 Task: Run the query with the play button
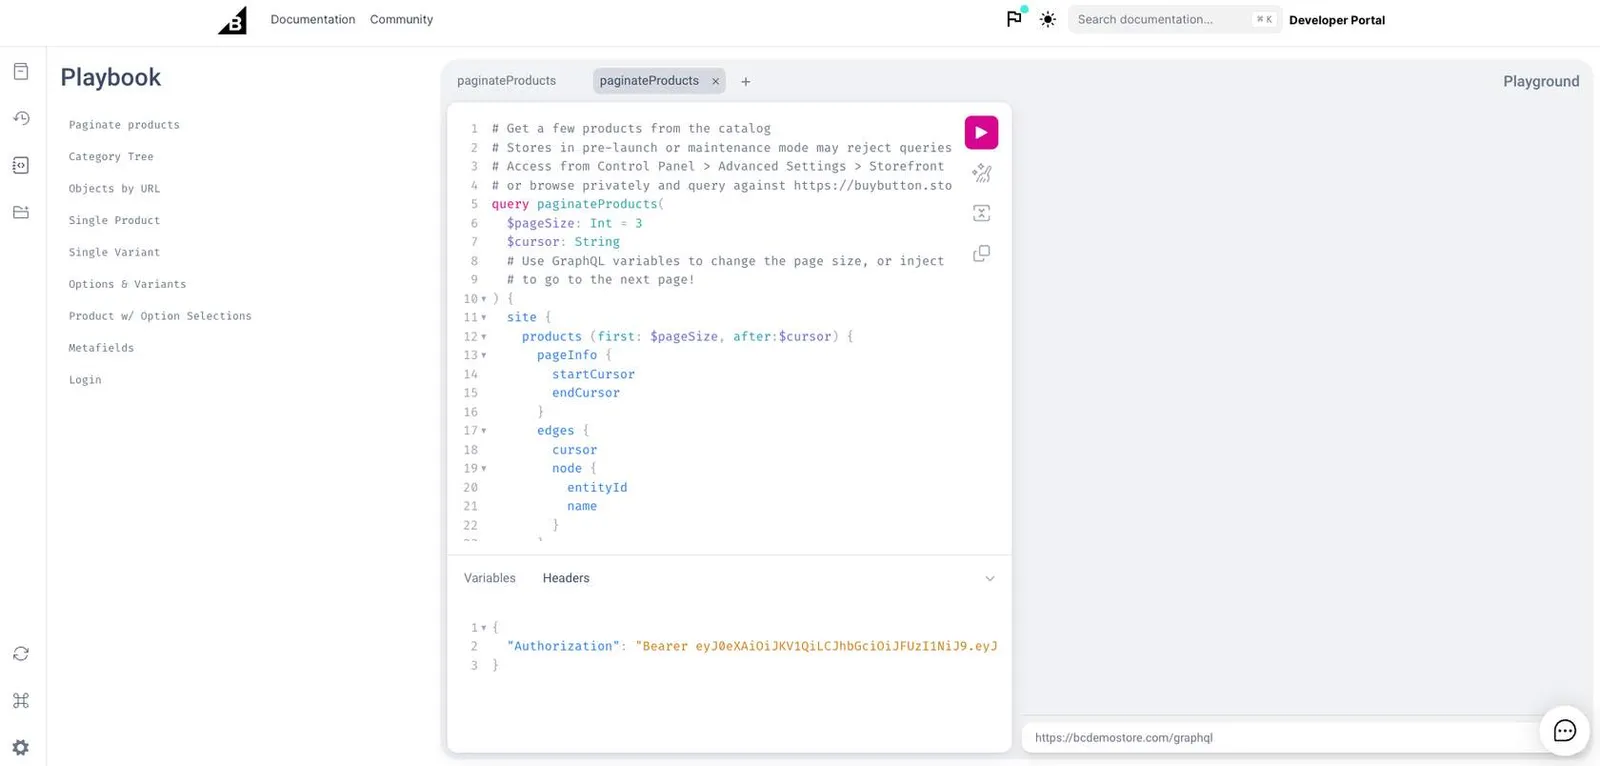pos(981,132)
